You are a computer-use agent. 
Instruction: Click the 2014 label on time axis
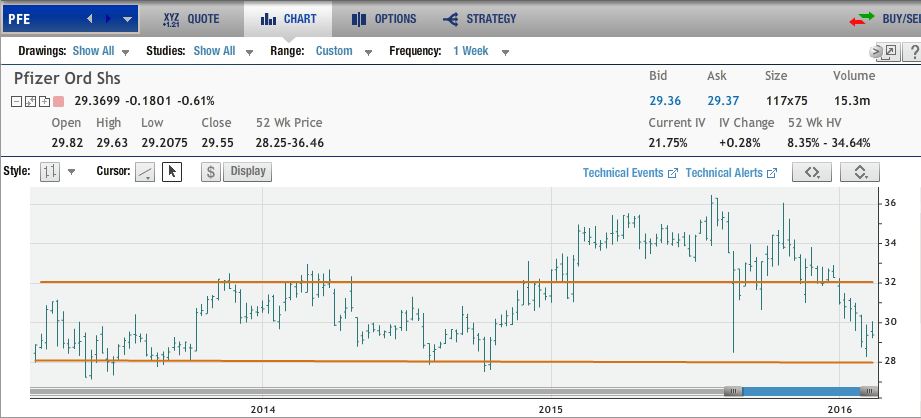tap(263, 409)
